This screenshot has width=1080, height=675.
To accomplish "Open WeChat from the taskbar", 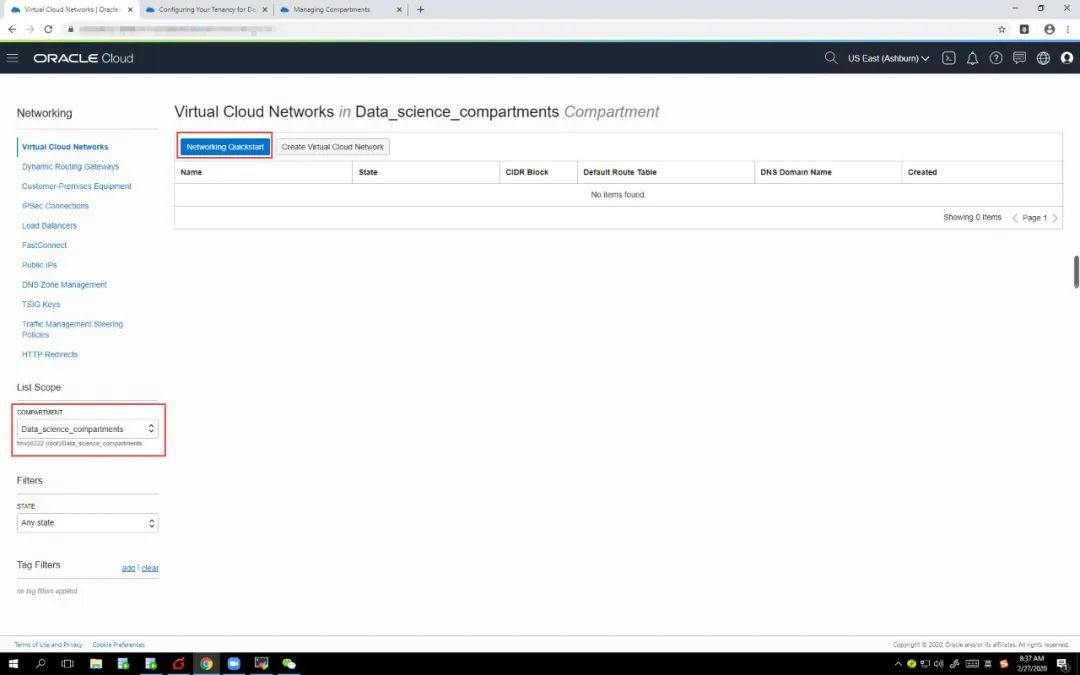I will (x=289, y=663).
